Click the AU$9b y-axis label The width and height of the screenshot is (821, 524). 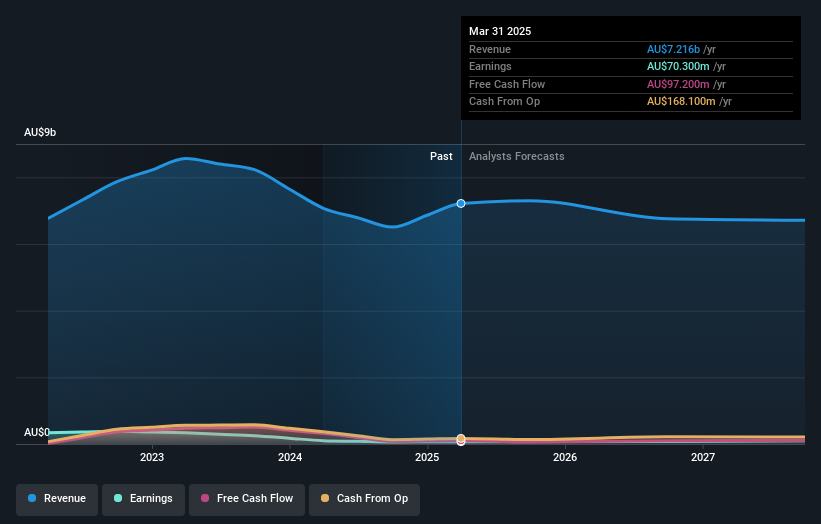click(40, 132)
